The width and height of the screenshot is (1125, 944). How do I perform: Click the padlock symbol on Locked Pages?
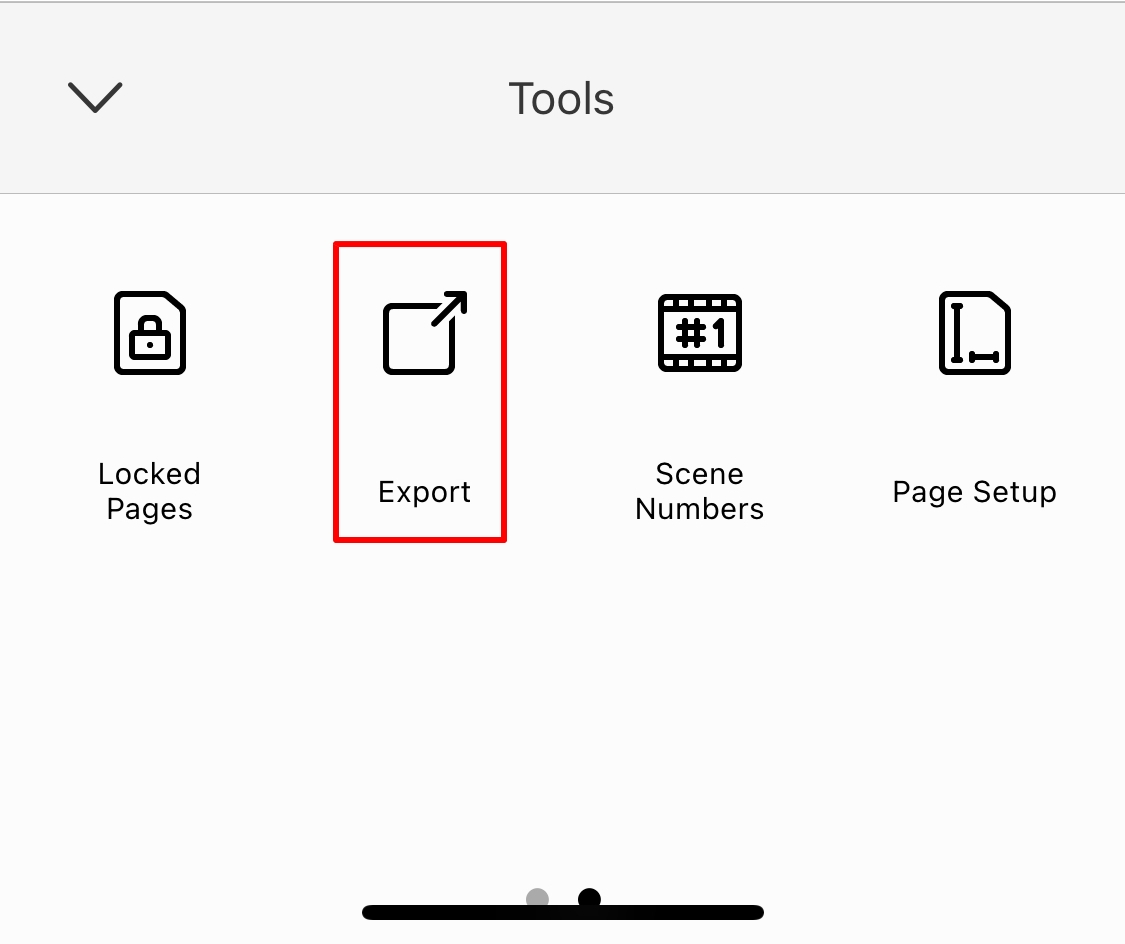tap(150, 339)
